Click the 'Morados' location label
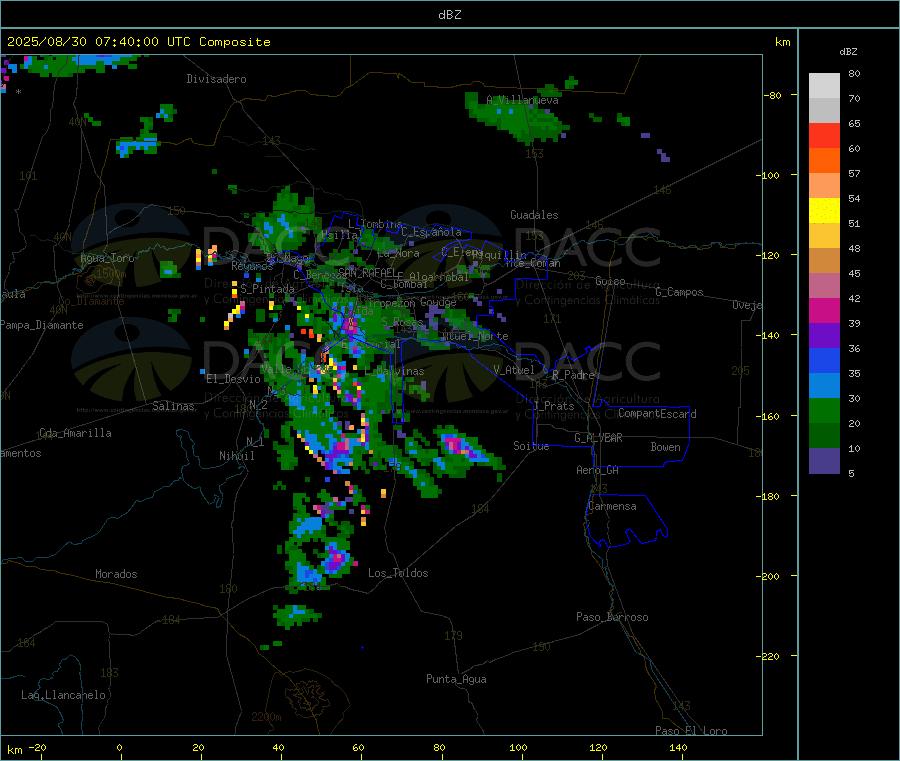The height and width of the screenshot is (761, 900). click(x=116, y=574)
